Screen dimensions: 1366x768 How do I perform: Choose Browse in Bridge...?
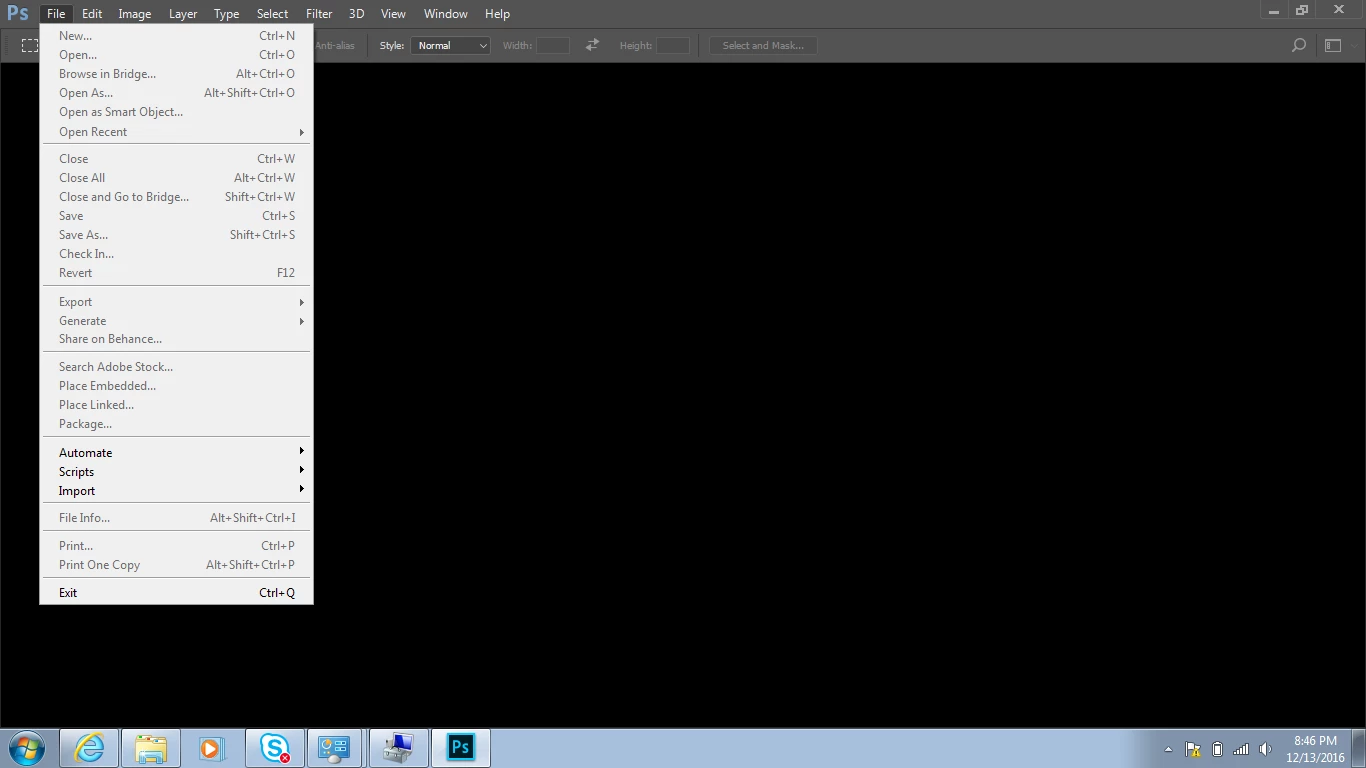pyautogui.click(x=176, y=74)
